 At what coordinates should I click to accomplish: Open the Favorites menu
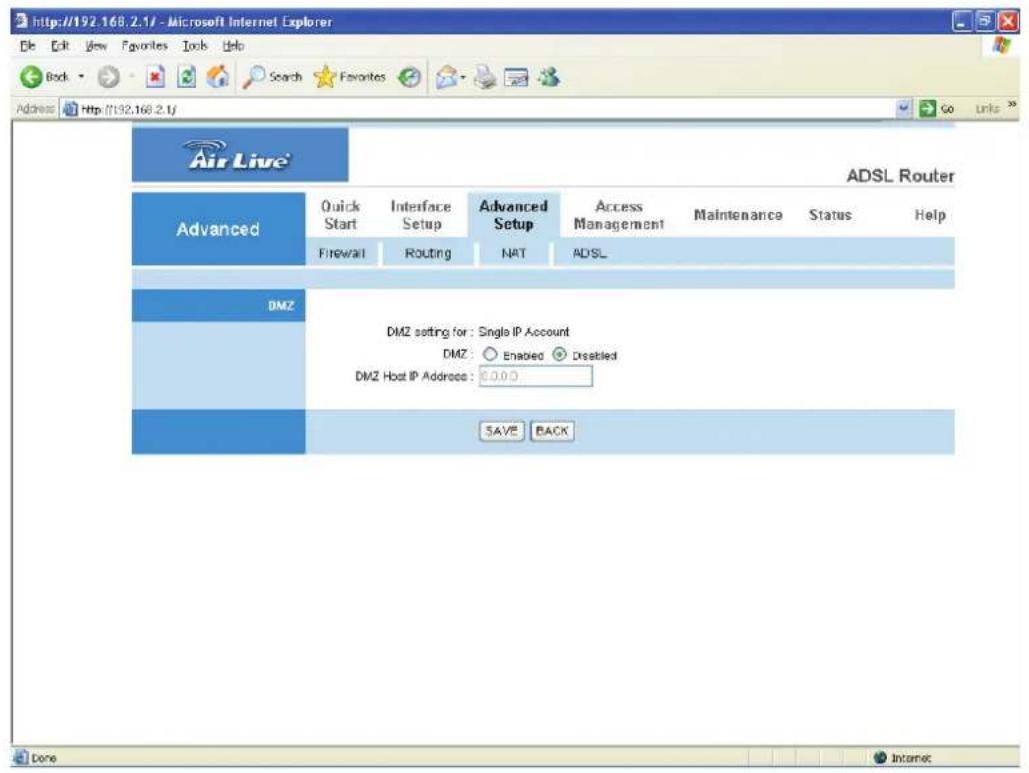point(144,46)
